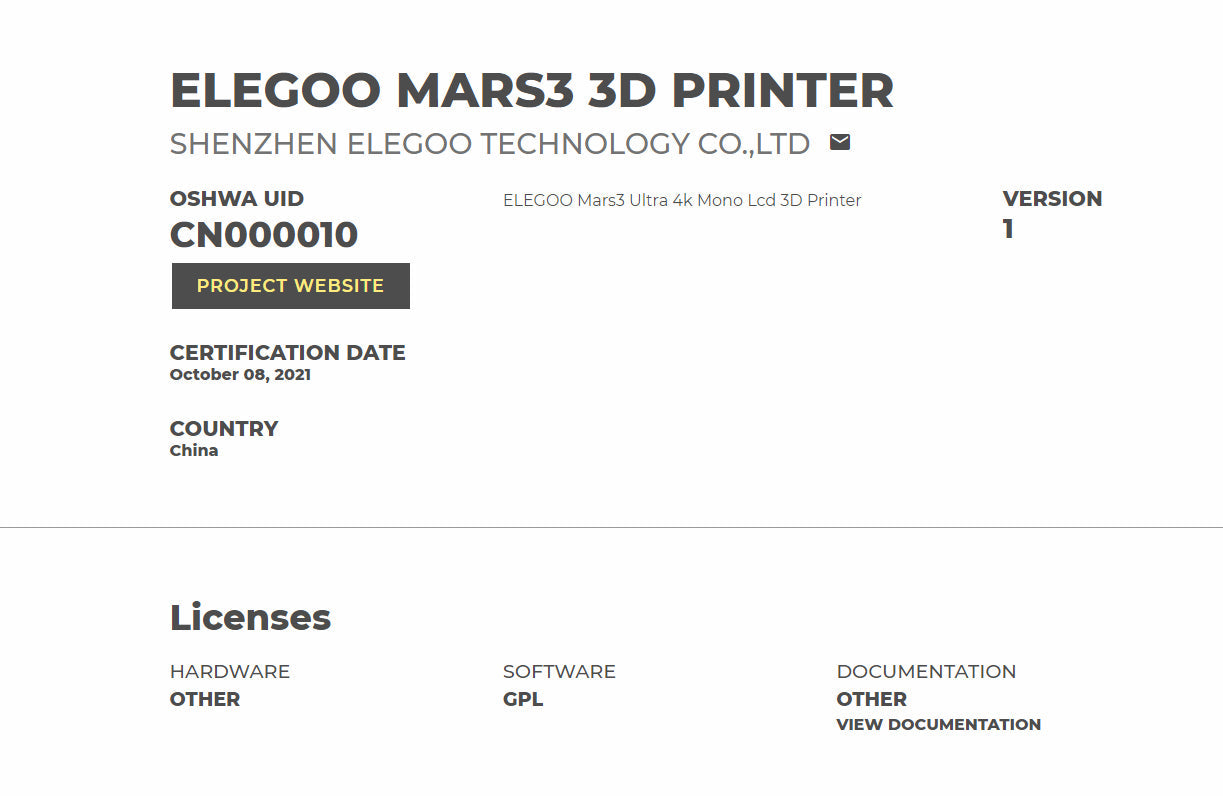Click the Licenses section heading
Screen dimensions: 1223x796
tap(250, 618)
